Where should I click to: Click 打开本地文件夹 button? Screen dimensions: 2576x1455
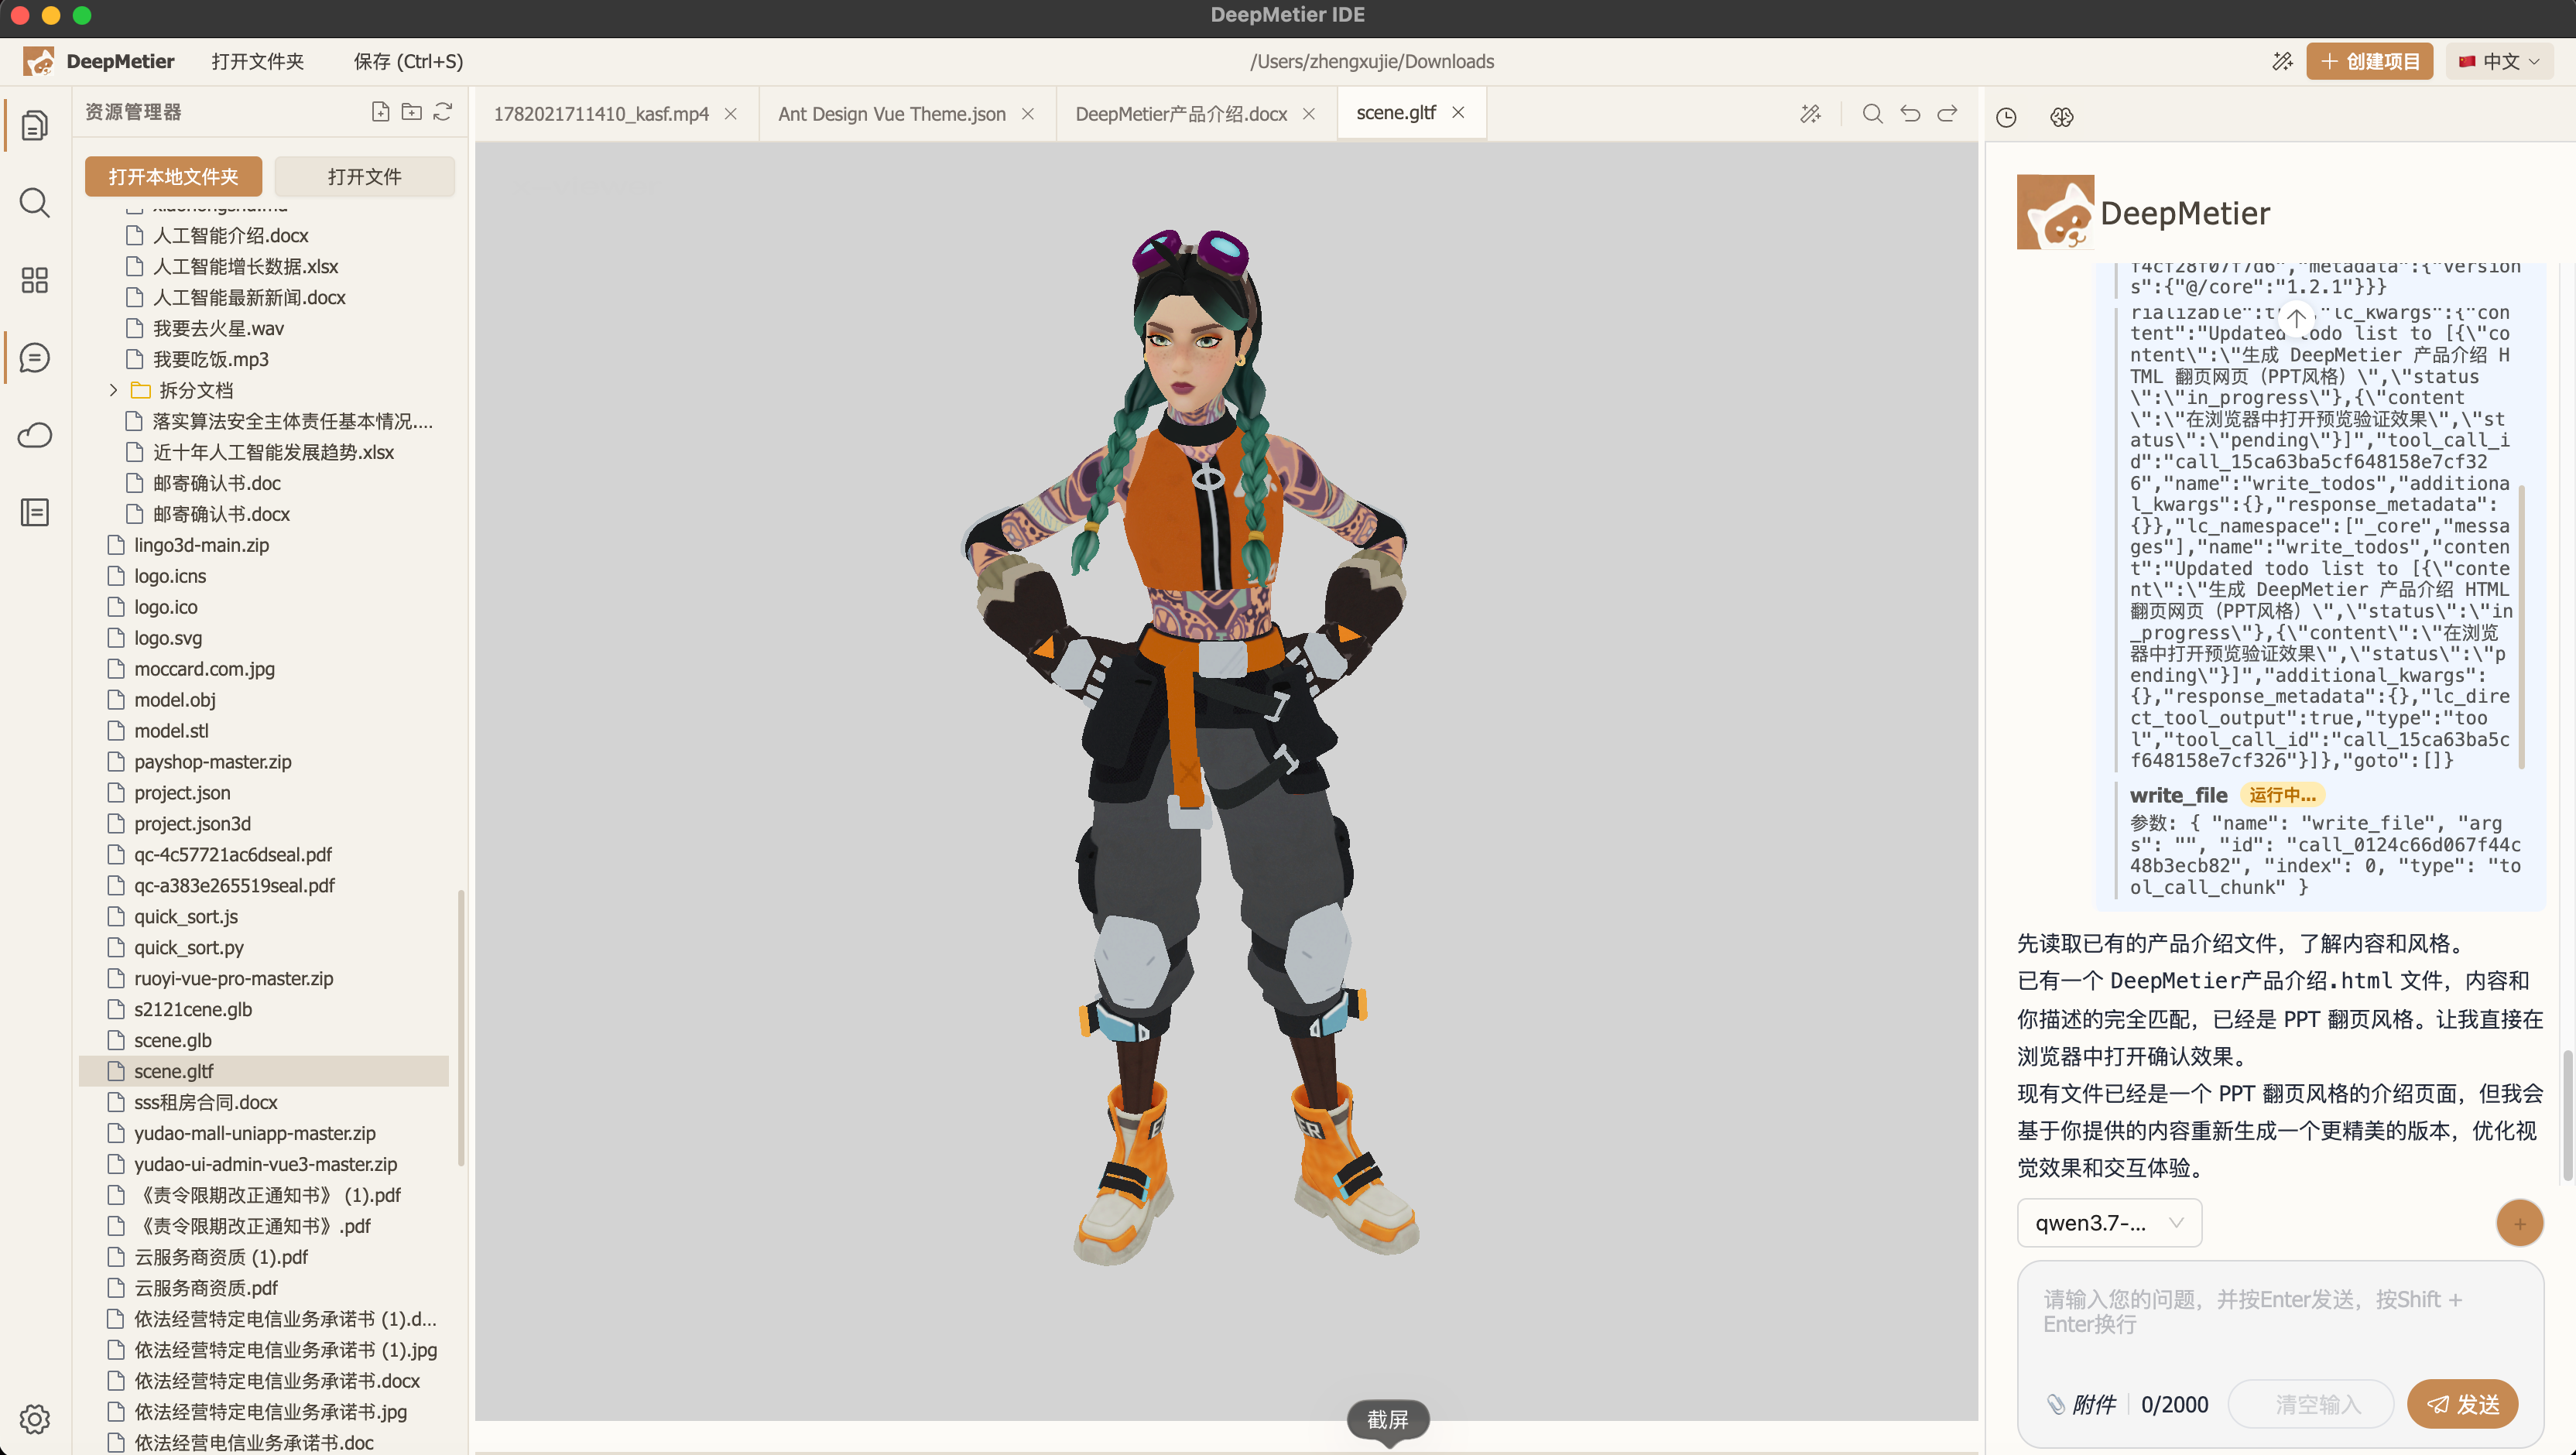click(173, 177)
